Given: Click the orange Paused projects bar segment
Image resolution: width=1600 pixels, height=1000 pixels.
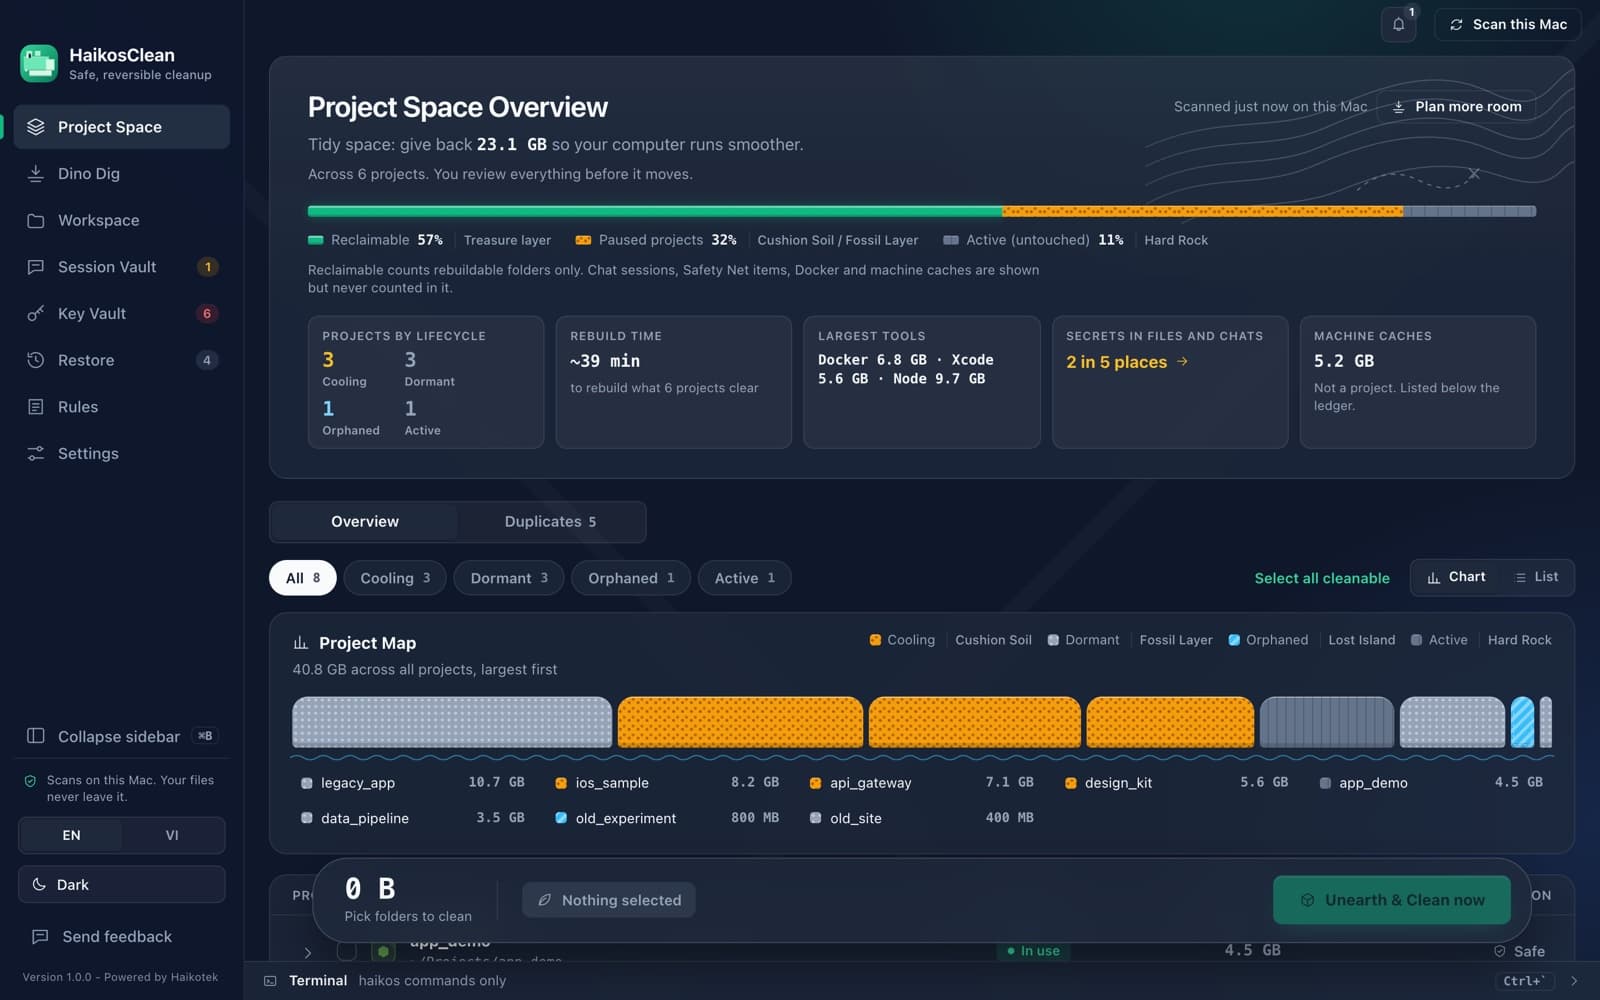Looking at the screenshot, I should 1203,211.
